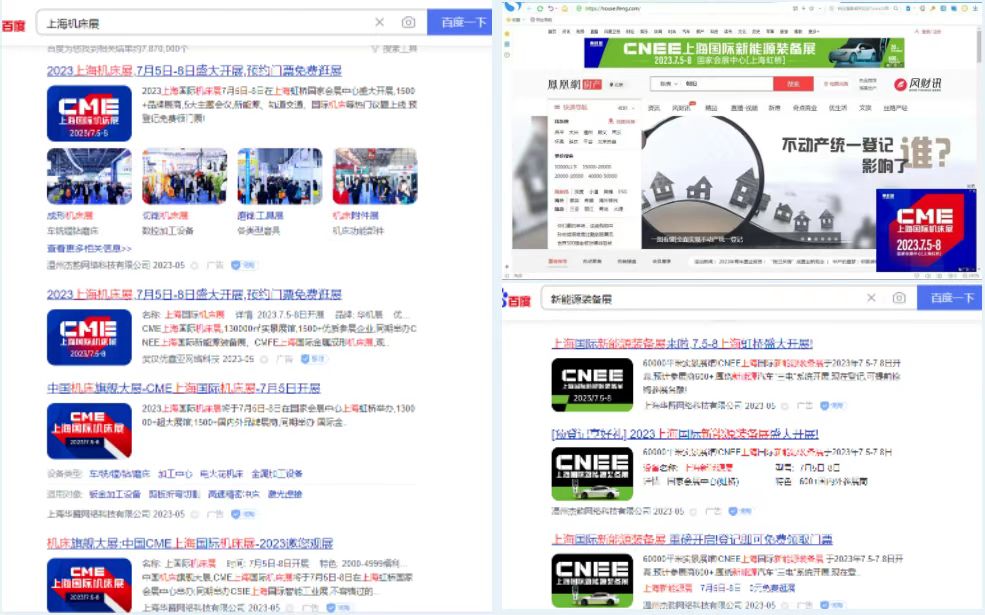Open CNEE car thumbnail of second 新能源 result
The image size is (985, 615).
click(x=592, y=474)
